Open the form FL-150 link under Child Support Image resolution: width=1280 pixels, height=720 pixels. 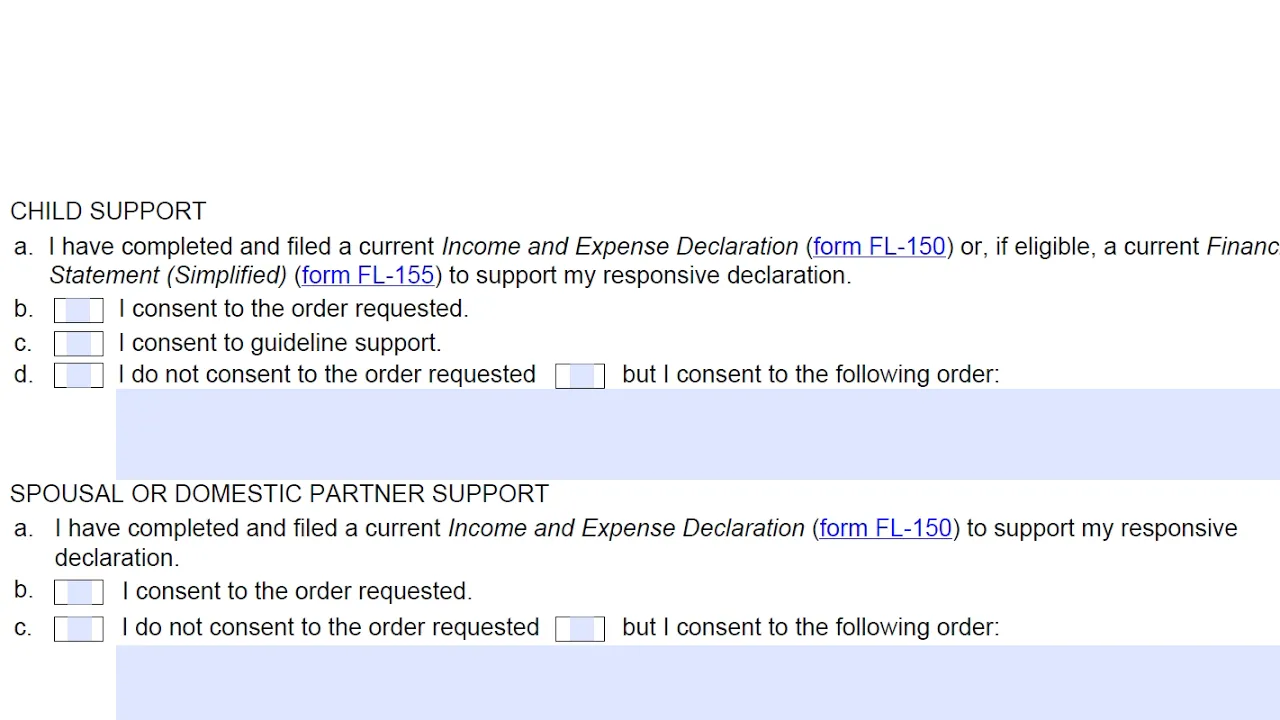pyautogui.click(x=879, y=247)
